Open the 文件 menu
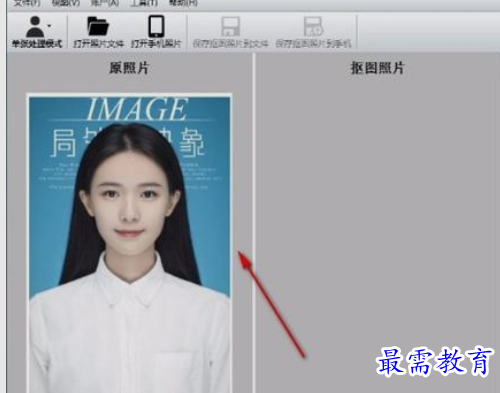 click(27, 3)
